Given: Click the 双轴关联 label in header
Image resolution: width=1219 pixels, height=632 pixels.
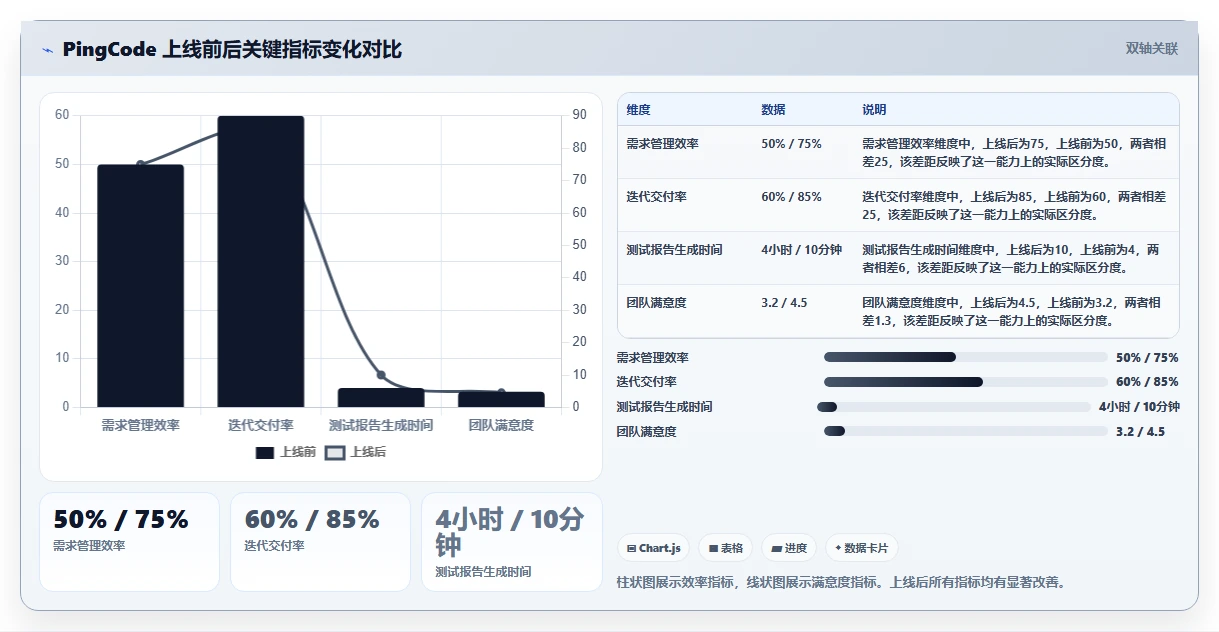Looking at the screenshot, I should coord(1152,49).
